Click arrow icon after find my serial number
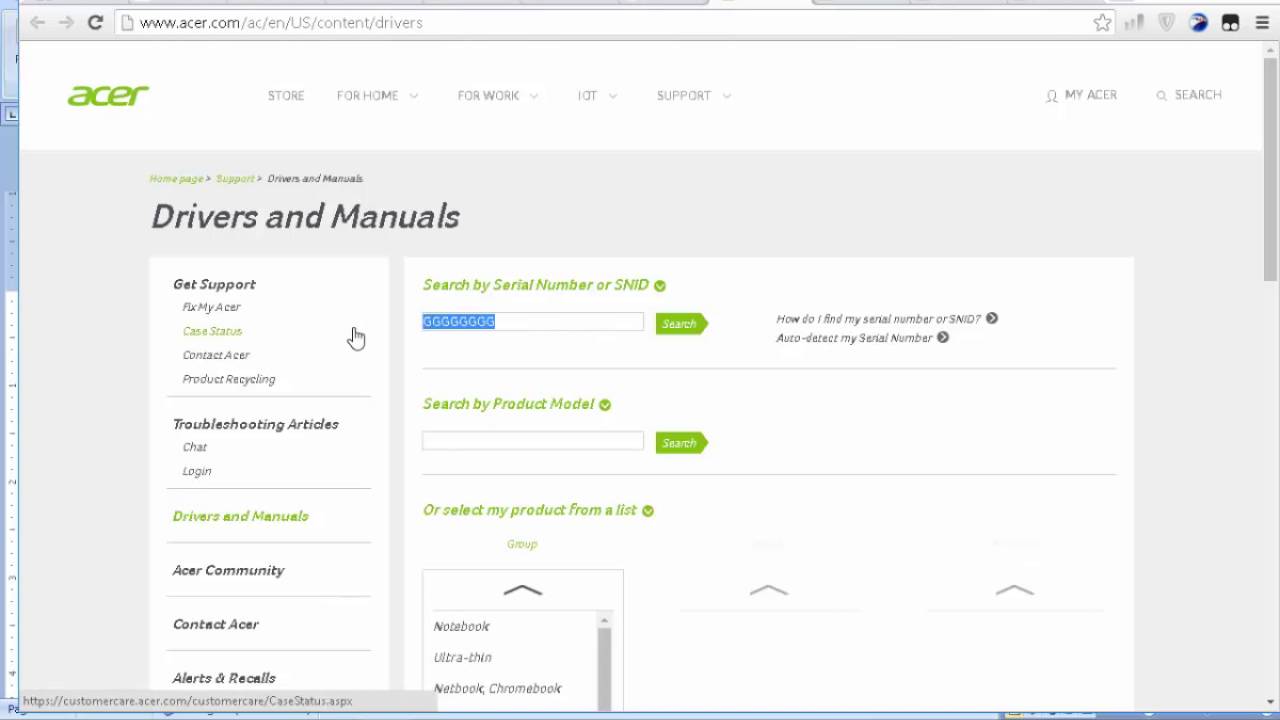The width and height of the screenshot is (1280, 720). 991,318
